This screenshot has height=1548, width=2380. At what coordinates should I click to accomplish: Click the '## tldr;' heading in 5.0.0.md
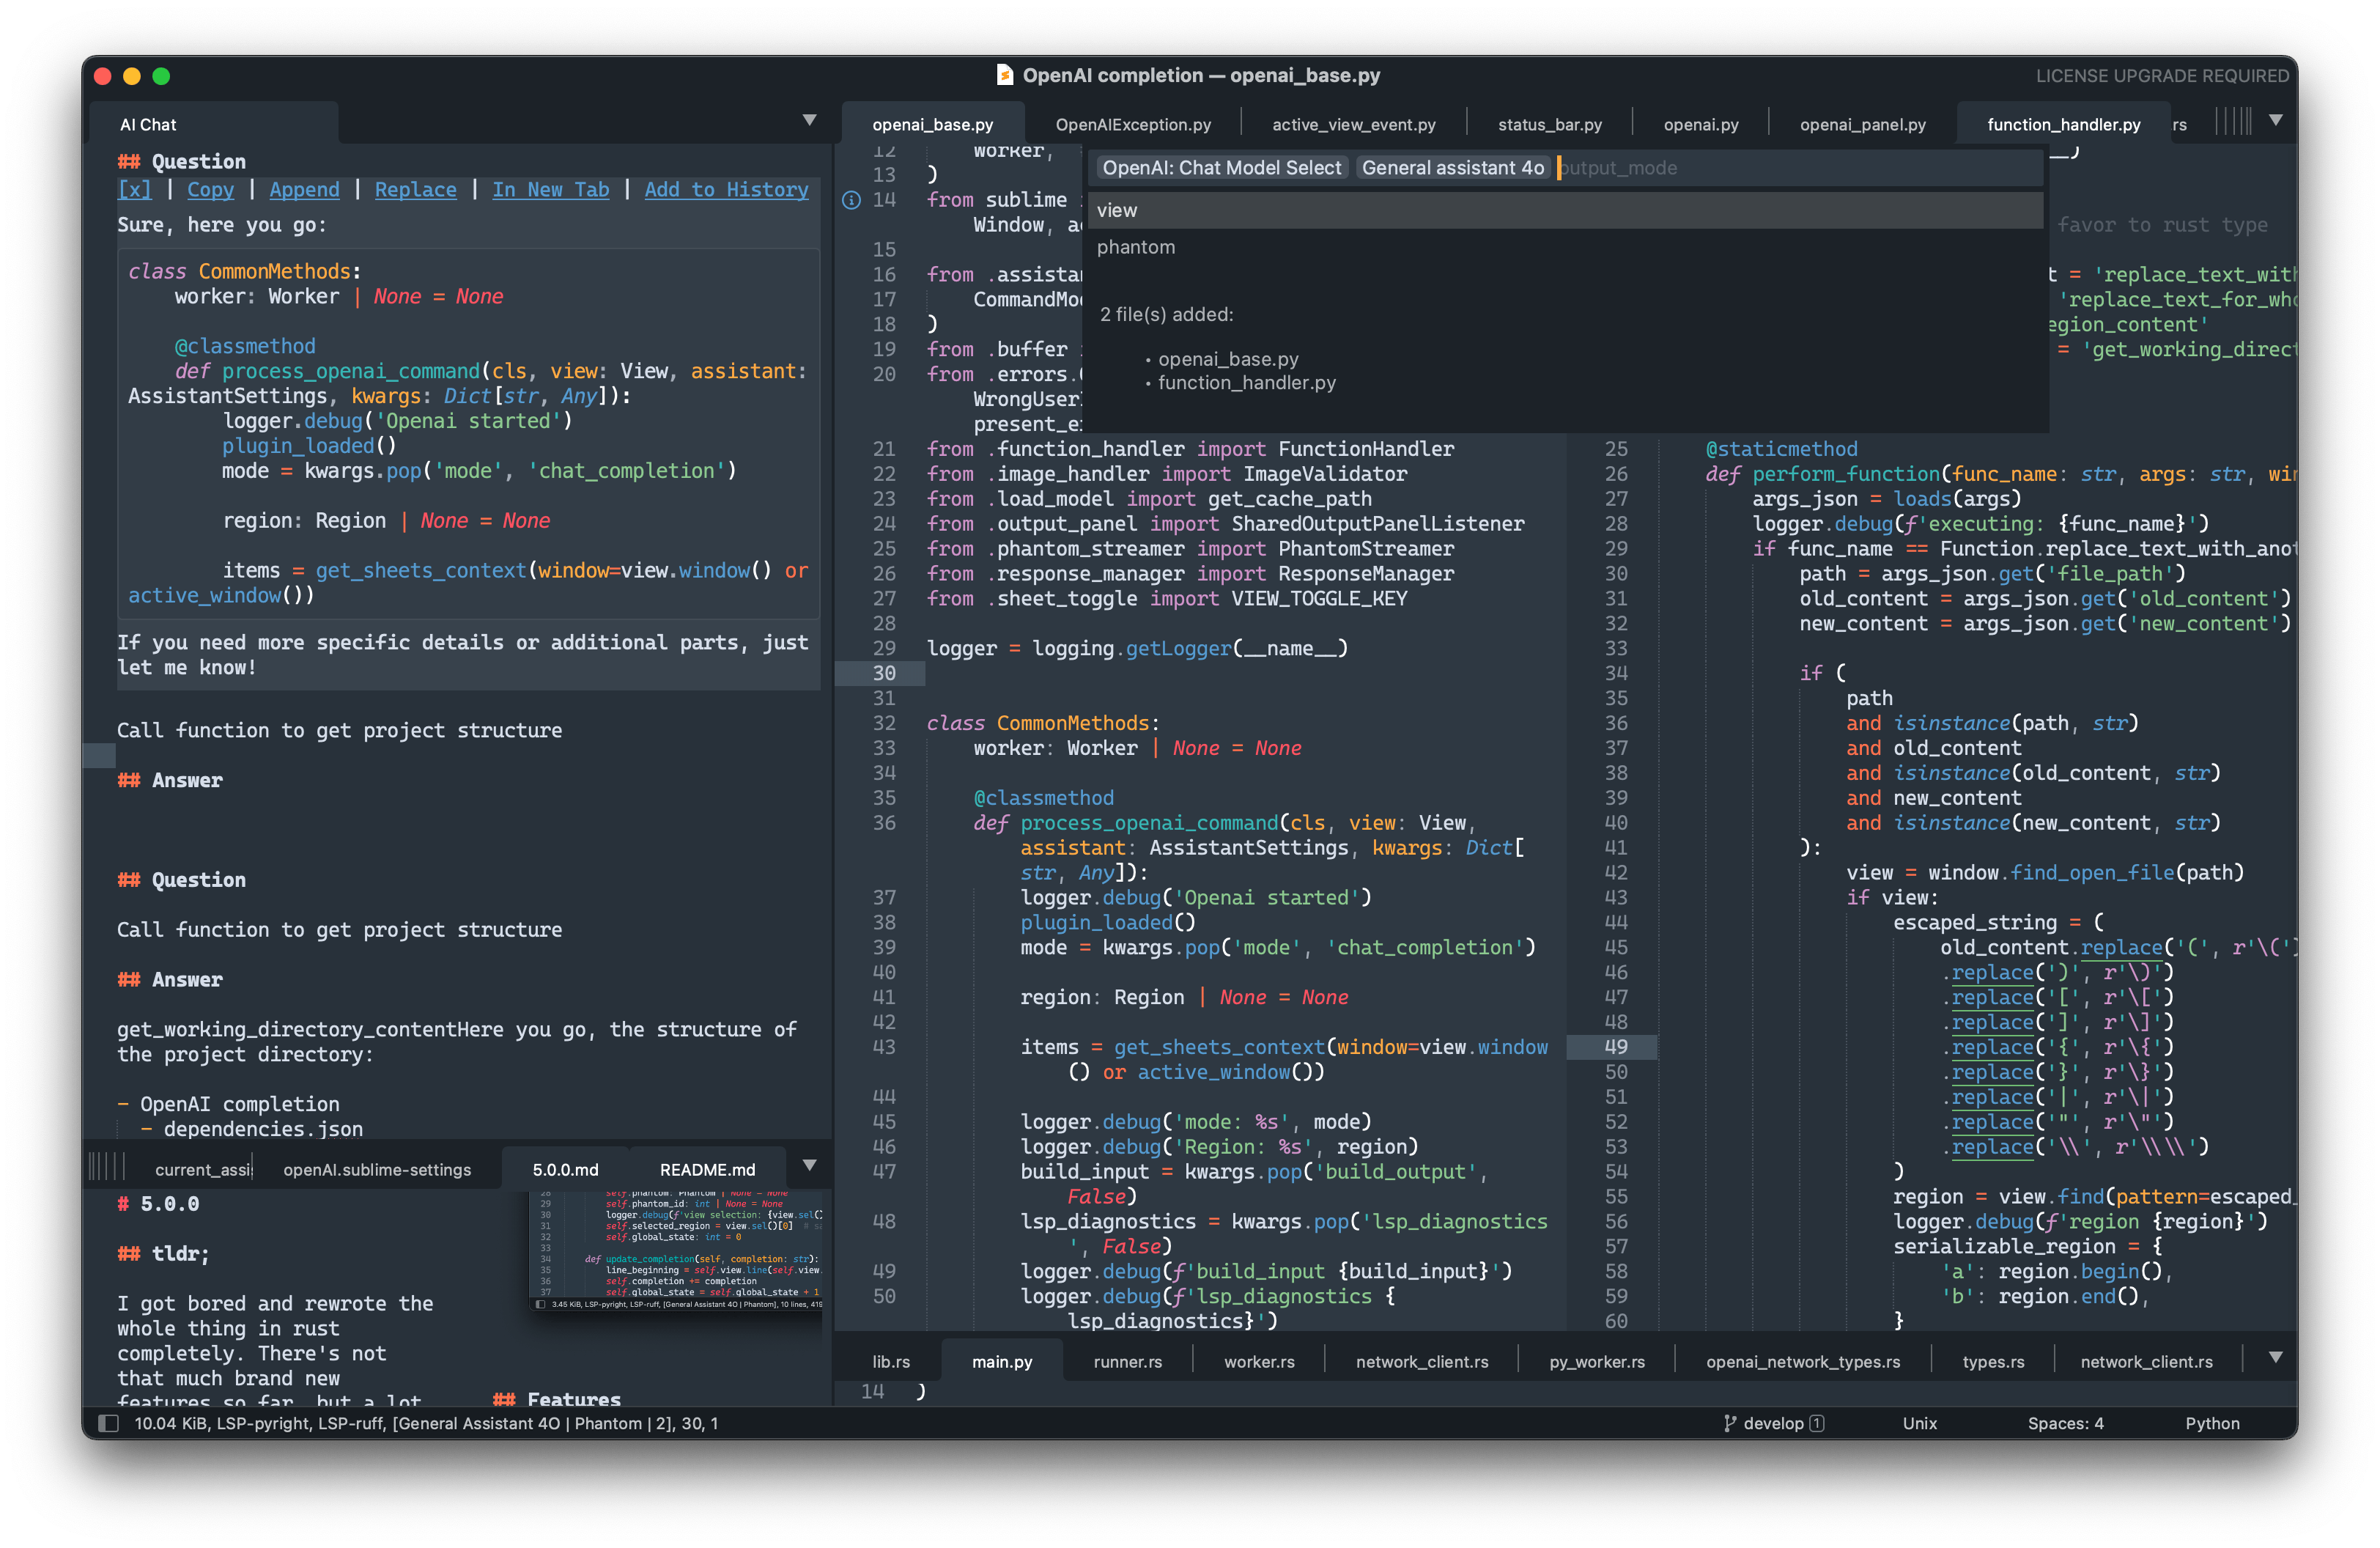pyautogui.click(x=163, y=1253)
